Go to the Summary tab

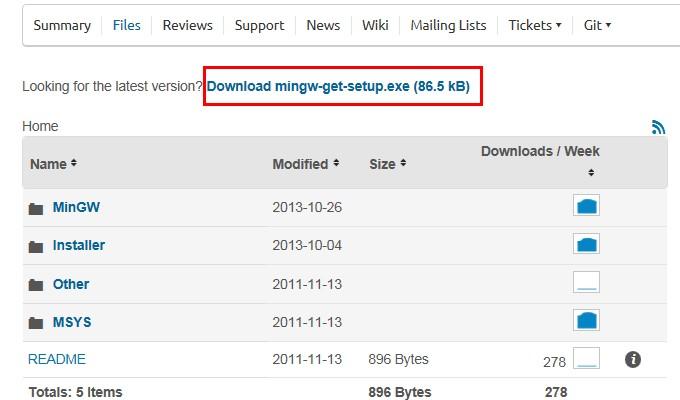(x=62, y=25)
